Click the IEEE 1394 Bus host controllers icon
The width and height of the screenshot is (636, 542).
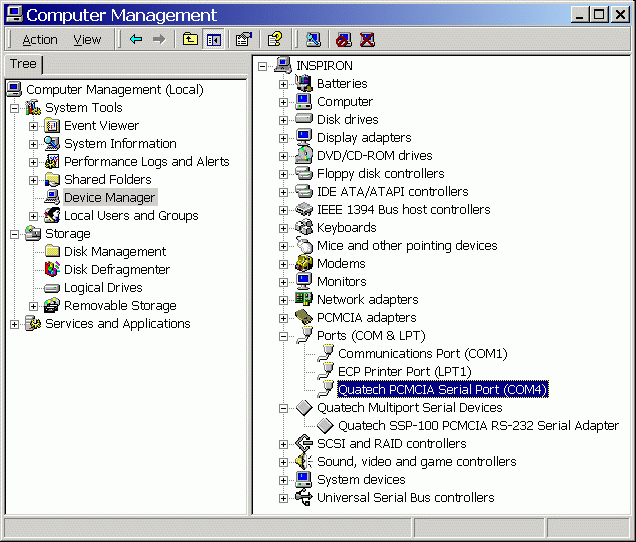coord(304,209)
